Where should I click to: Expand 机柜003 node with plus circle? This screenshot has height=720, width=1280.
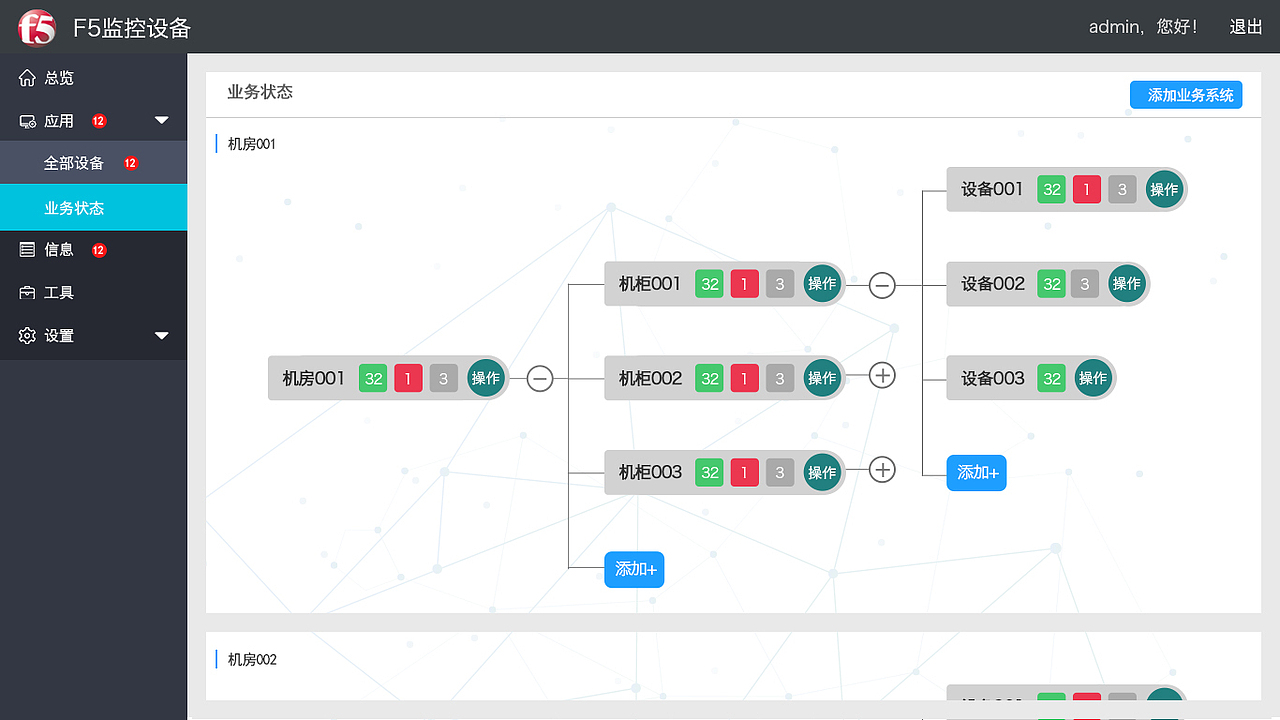882,469
